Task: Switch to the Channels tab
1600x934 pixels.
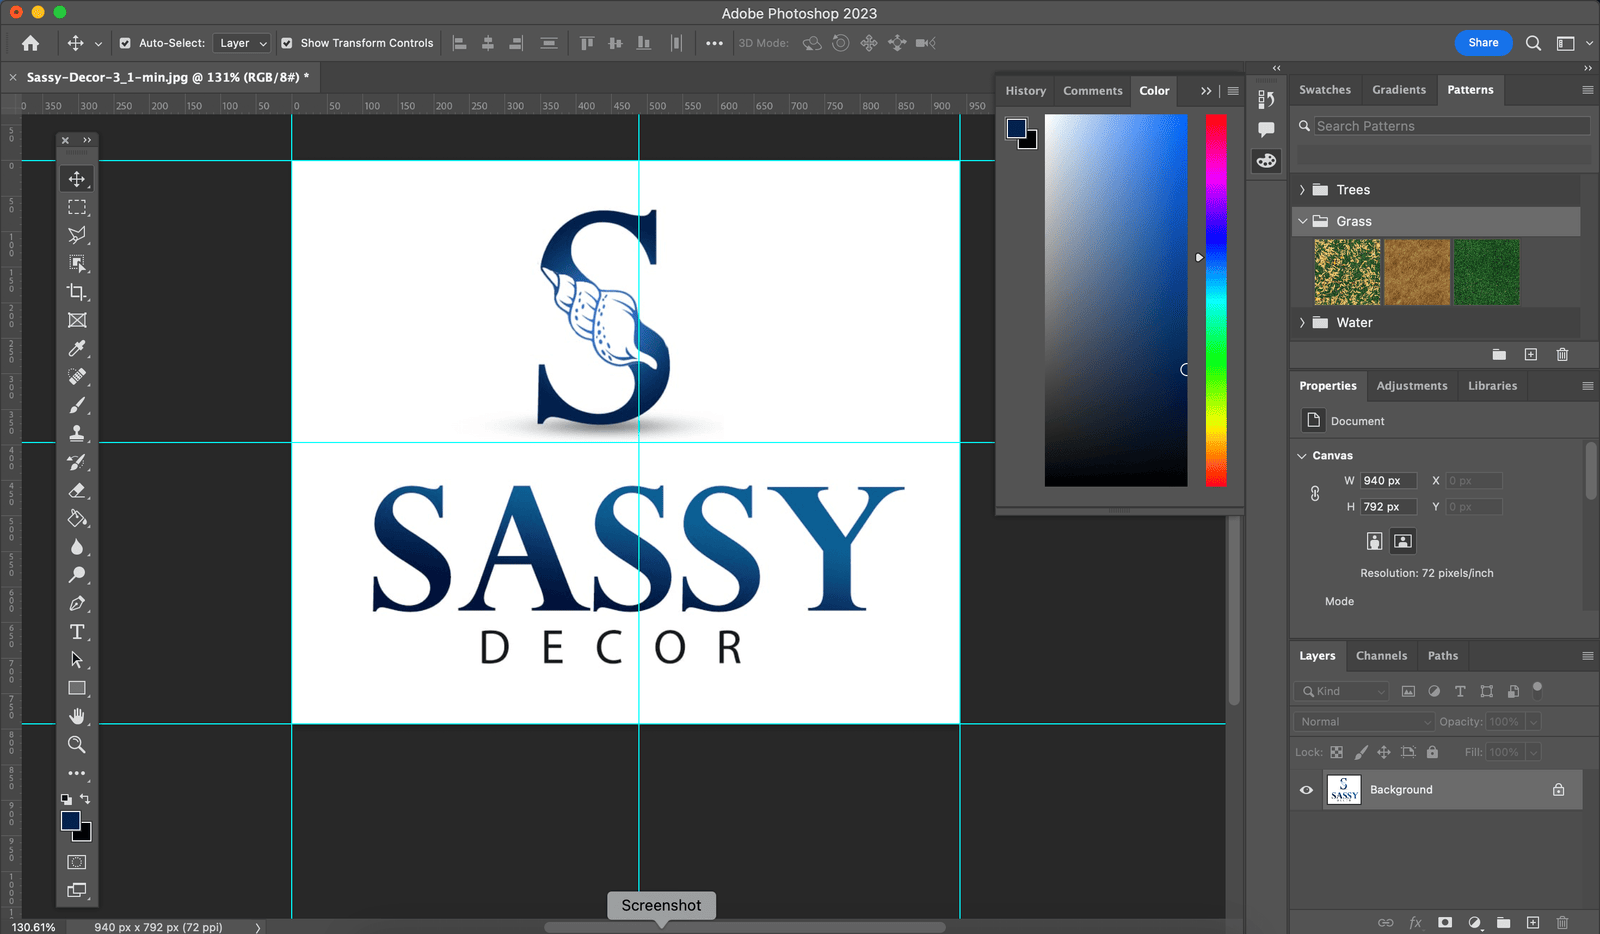Action: click(1381, 656)
